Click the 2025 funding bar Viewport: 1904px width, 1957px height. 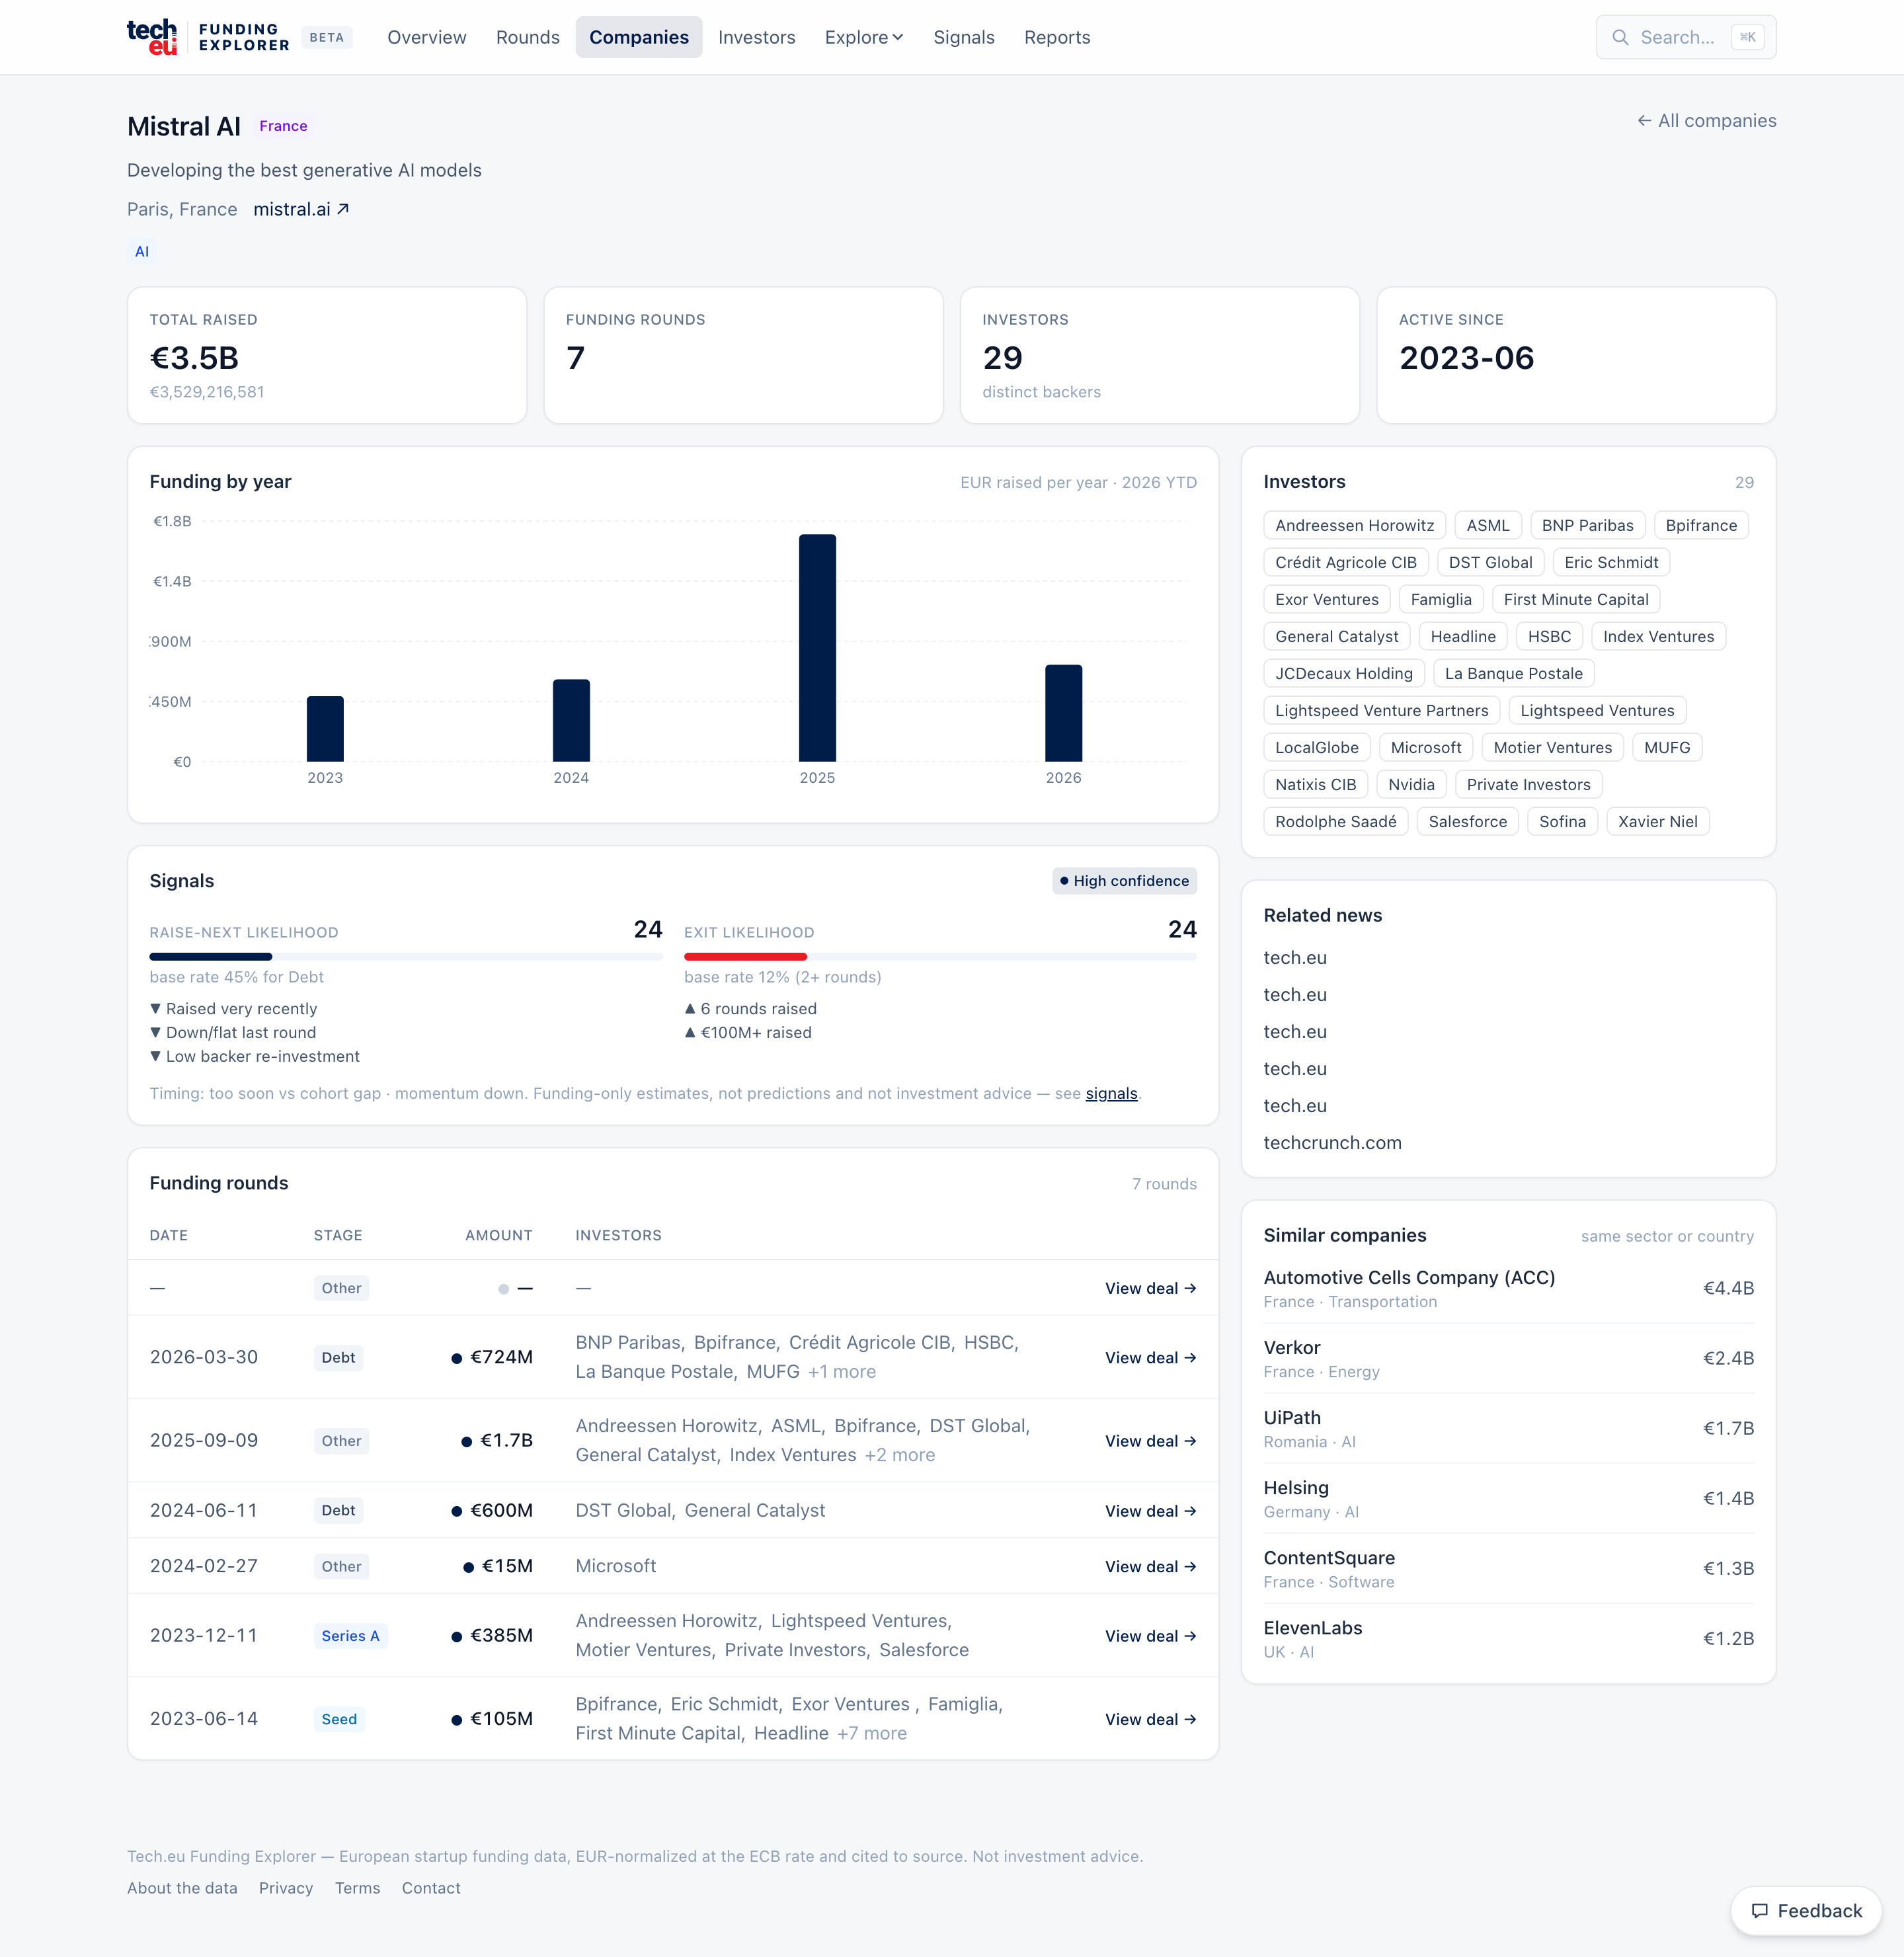tap(817, 648)
